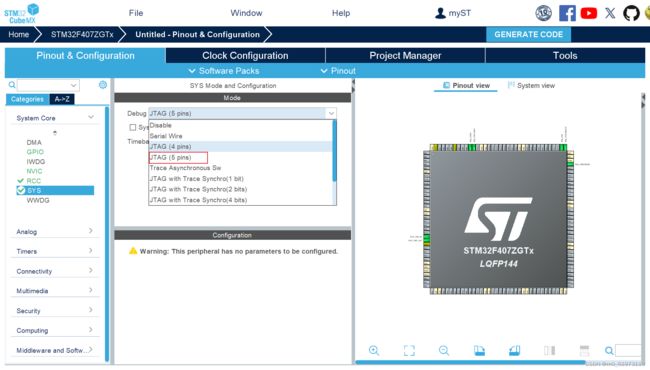Expand the Timers category

[91, 251]
